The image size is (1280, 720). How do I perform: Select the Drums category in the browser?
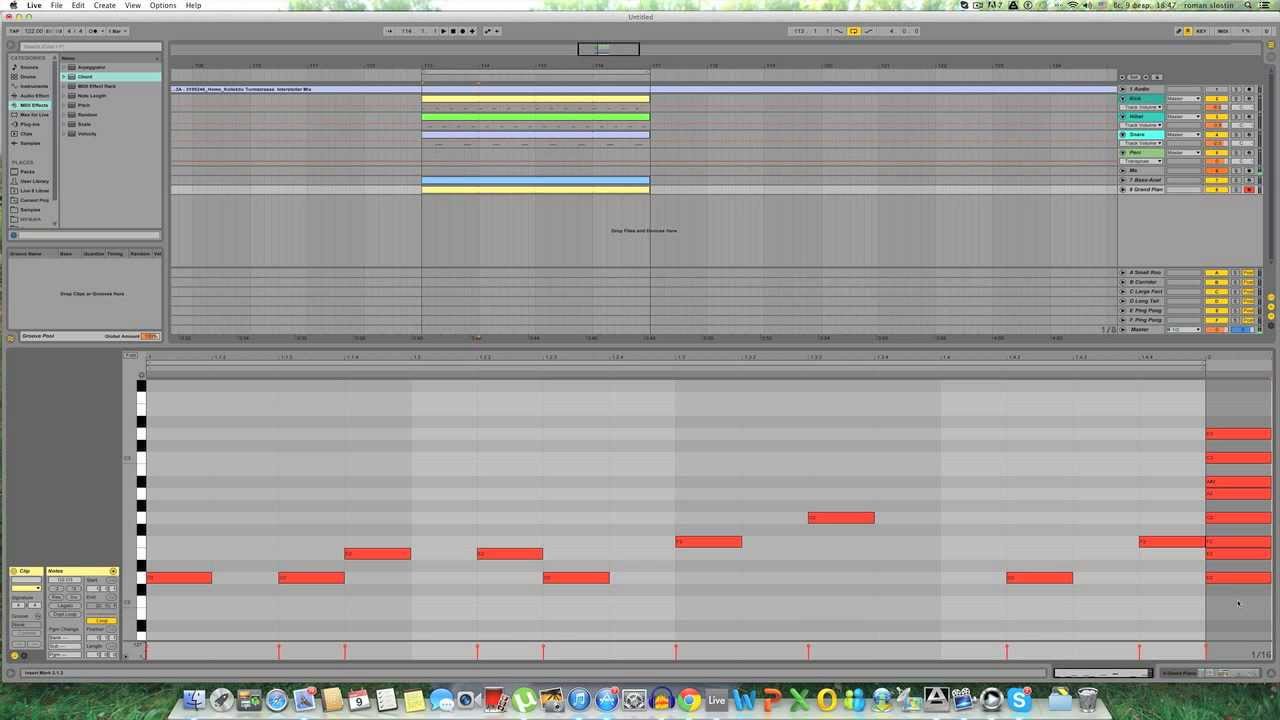point(29,76)
